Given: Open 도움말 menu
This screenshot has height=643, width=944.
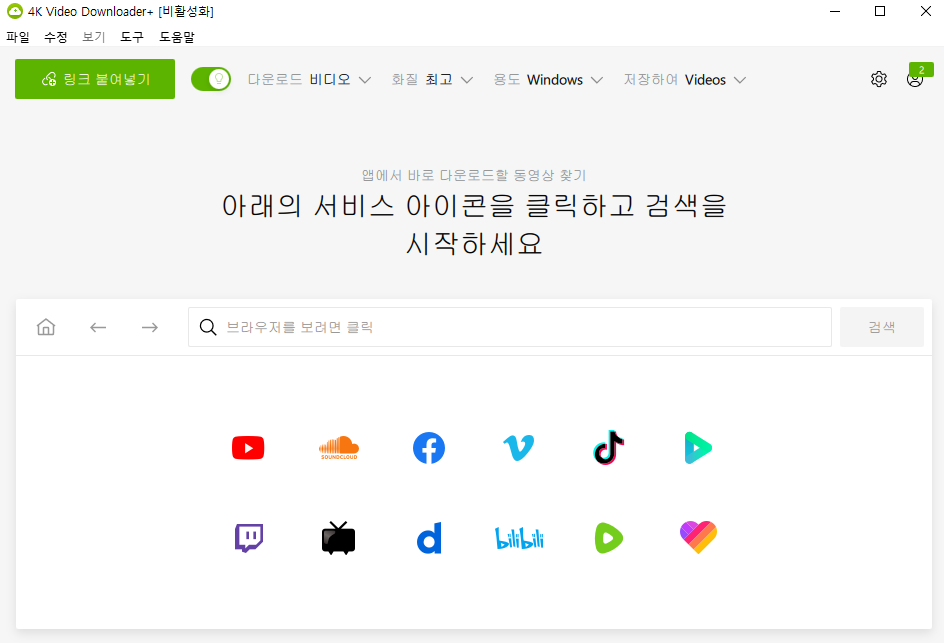Looking at the screenshot, I should (x=177, y=37).
